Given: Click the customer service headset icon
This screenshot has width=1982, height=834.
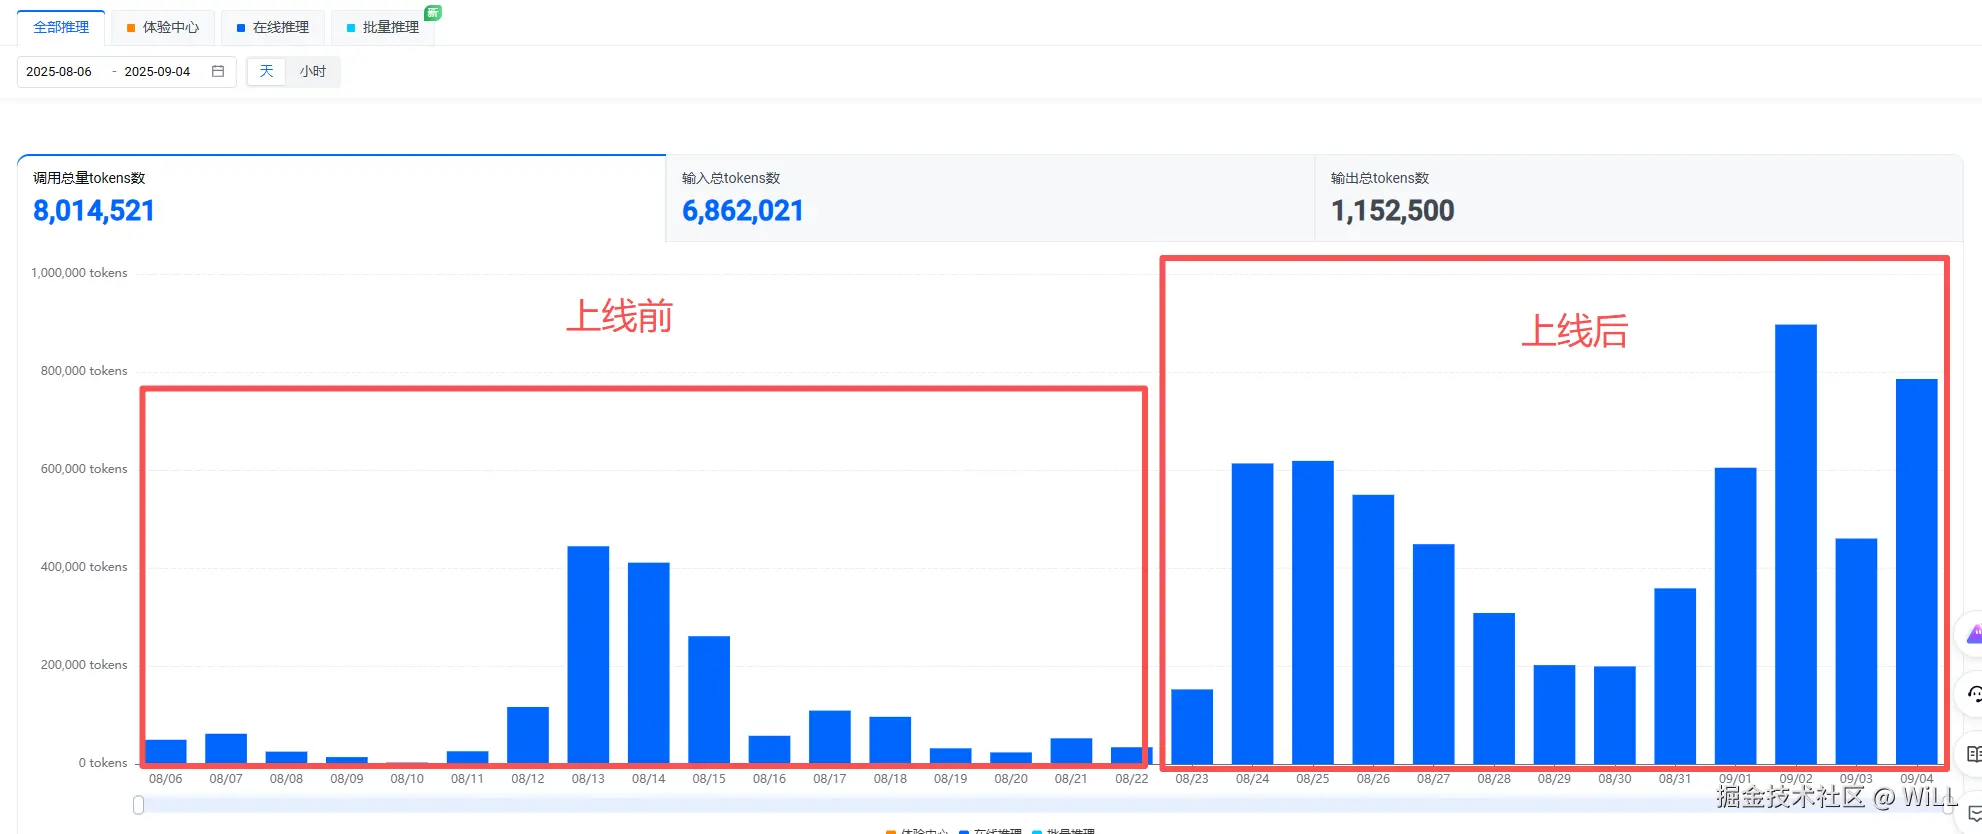Looking at the screenshot, I should coord(1974,693).
